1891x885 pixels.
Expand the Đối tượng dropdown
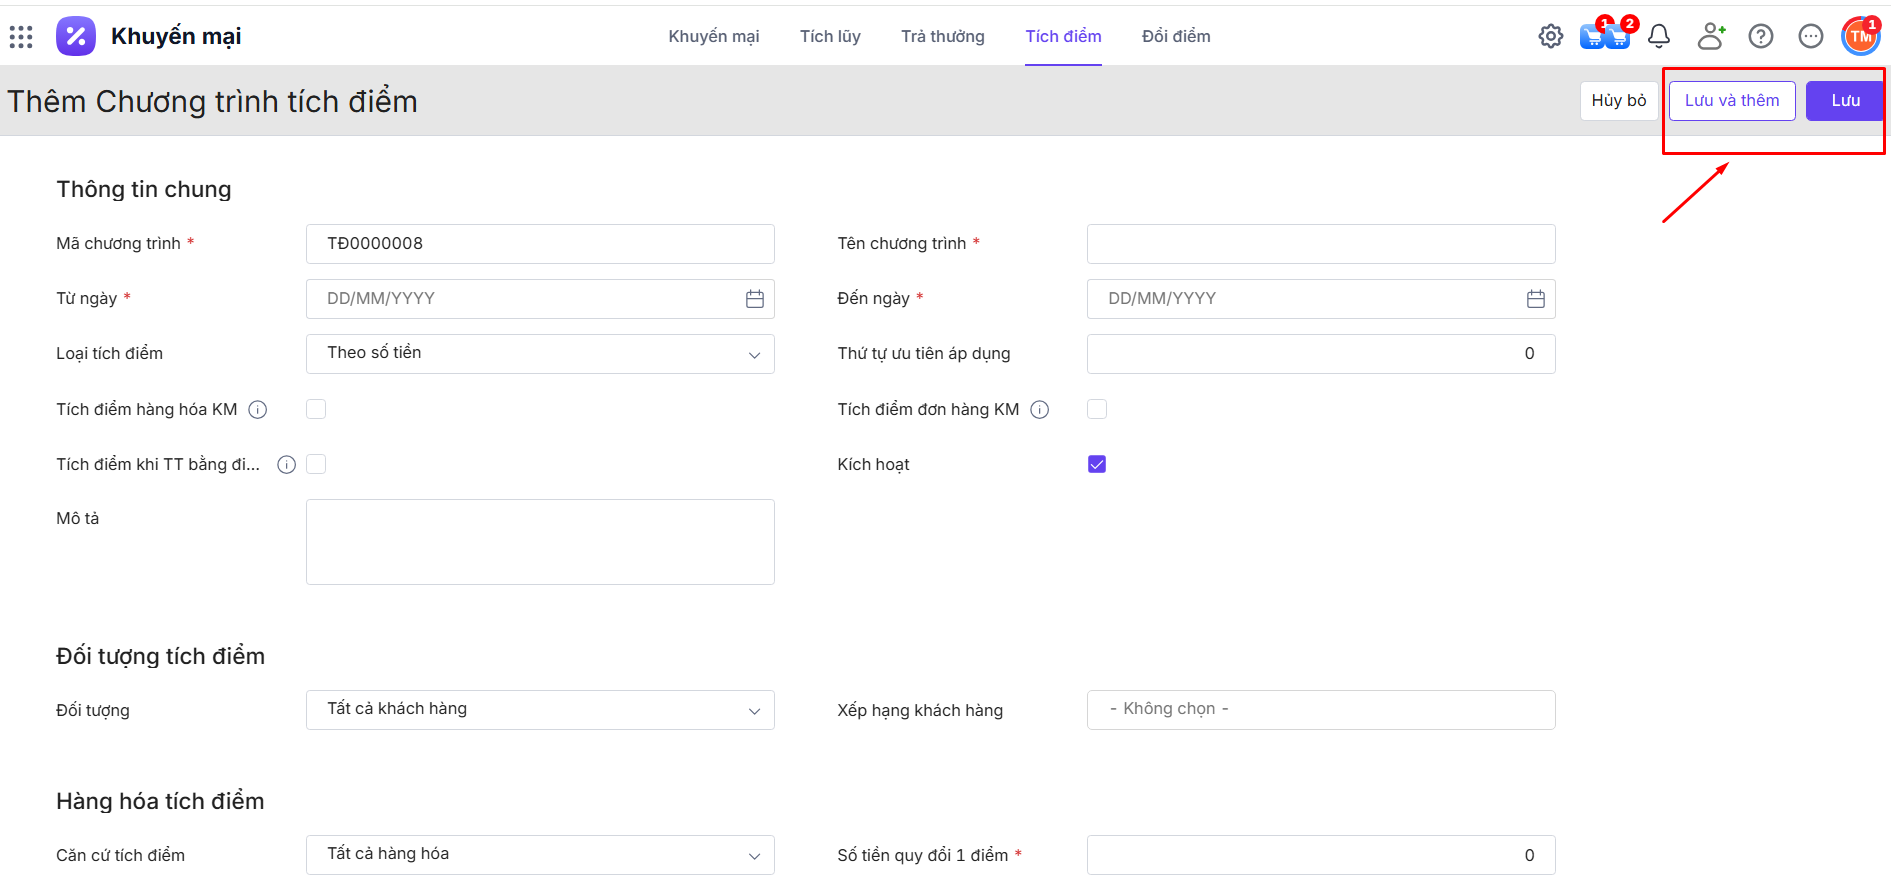click(x=540, y=710)
